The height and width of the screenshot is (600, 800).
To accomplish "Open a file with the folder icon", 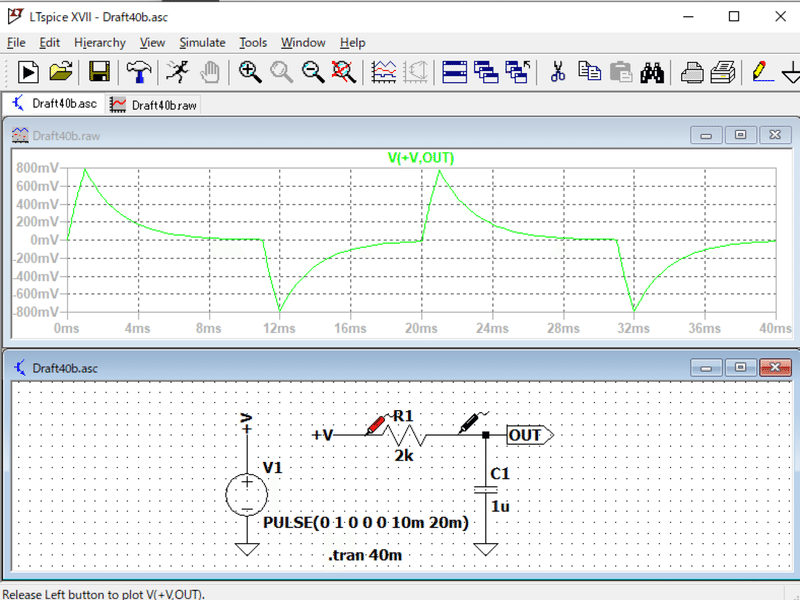I will click(61, 72).
